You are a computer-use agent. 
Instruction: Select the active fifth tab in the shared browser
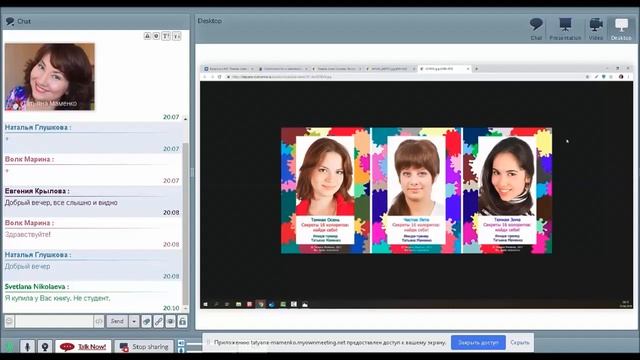(446, 69)
